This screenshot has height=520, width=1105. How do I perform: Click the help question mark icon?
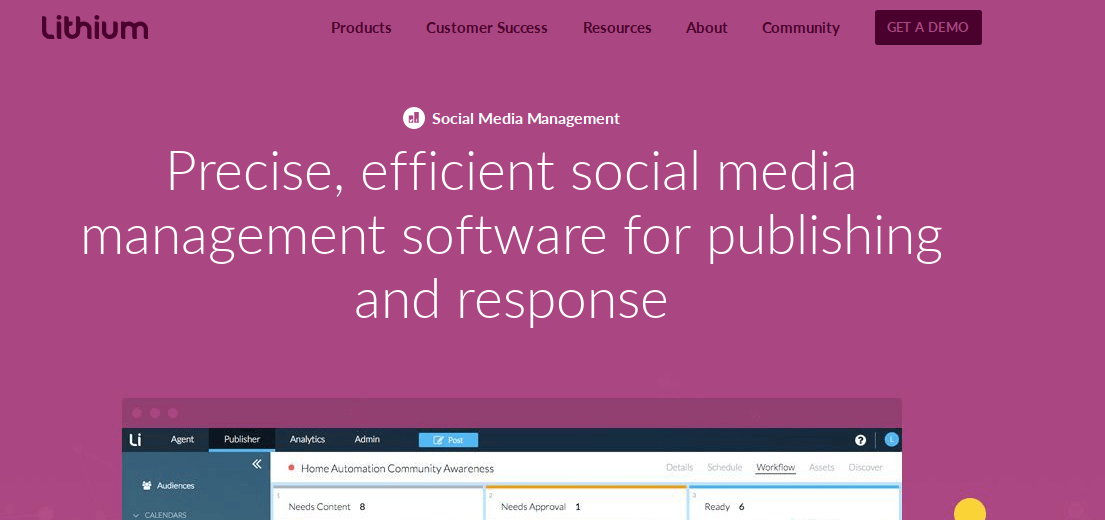coord(860,440)
